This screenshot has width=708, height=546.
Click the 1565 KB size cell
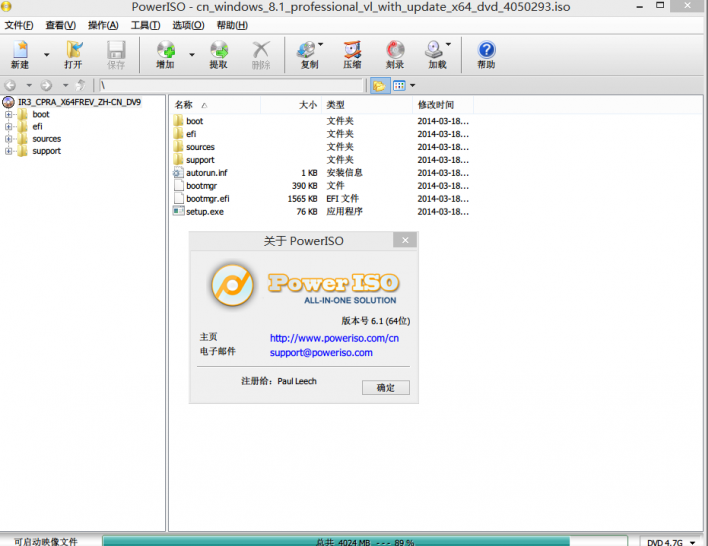coord(302,199)
